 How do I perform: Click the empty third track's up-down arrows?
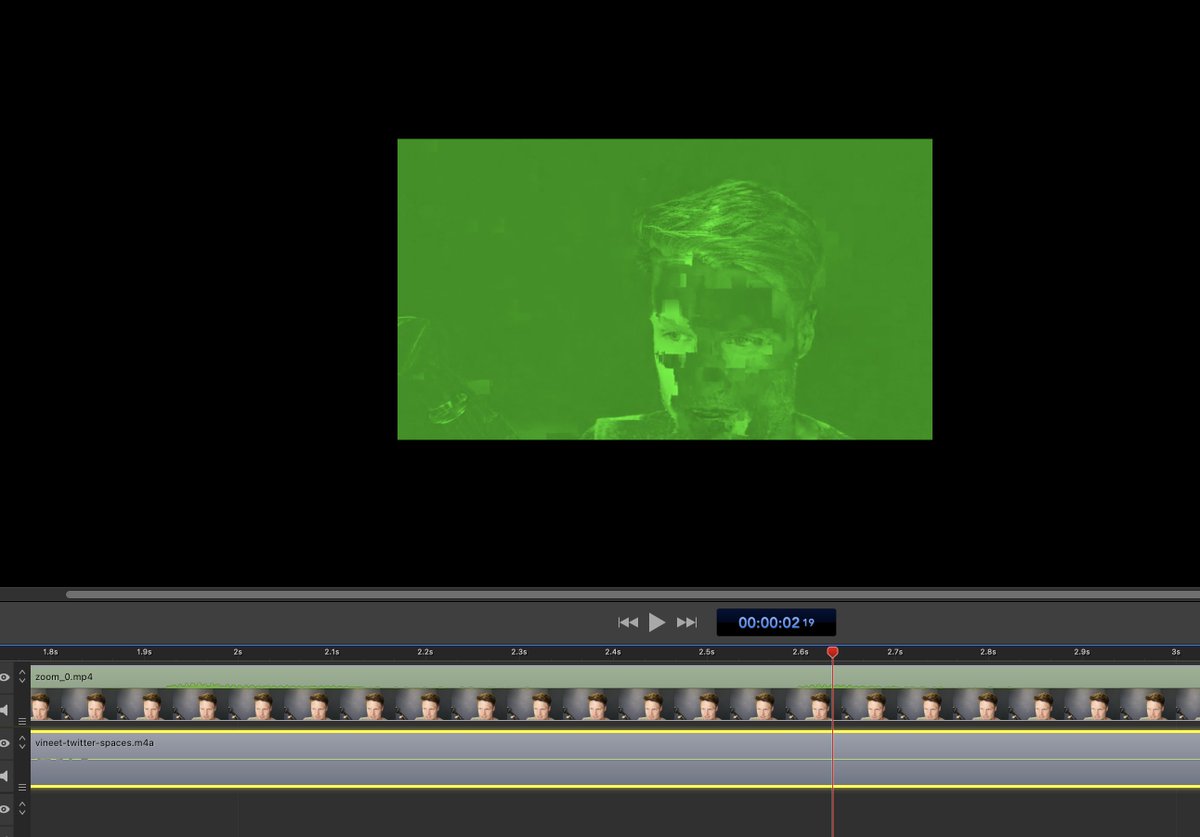22,809
